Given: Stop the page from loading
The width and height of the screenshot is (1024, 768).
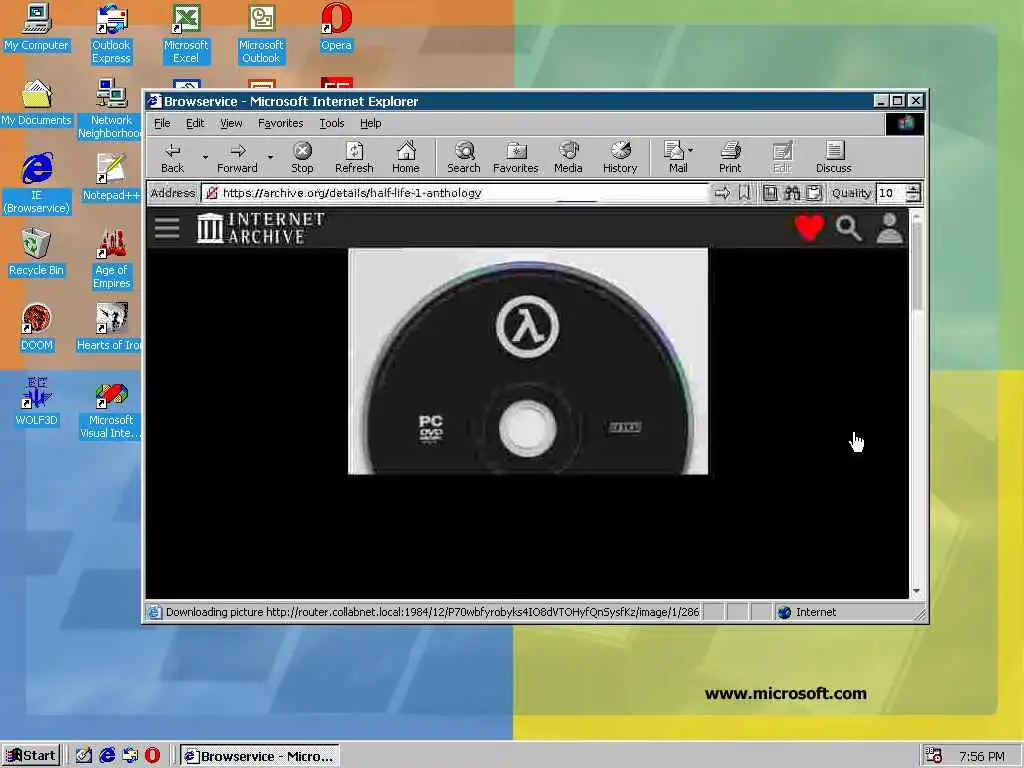Looking at the screenshot, I should 302,158.
